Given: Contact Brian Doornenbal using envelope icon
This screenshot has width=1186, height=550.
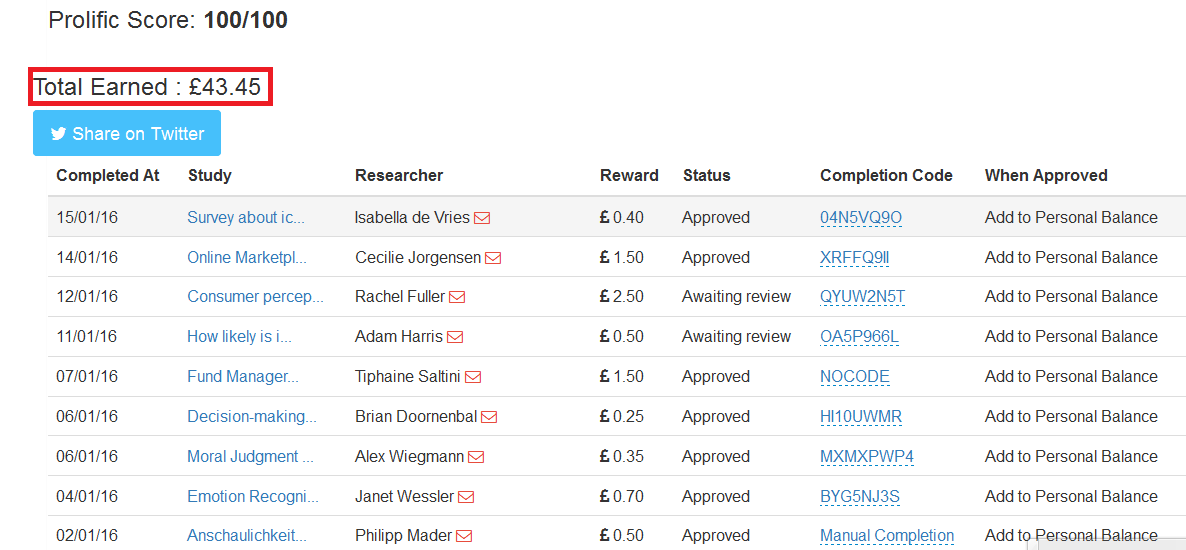Looking at the screenshot, I should point(489,417).
